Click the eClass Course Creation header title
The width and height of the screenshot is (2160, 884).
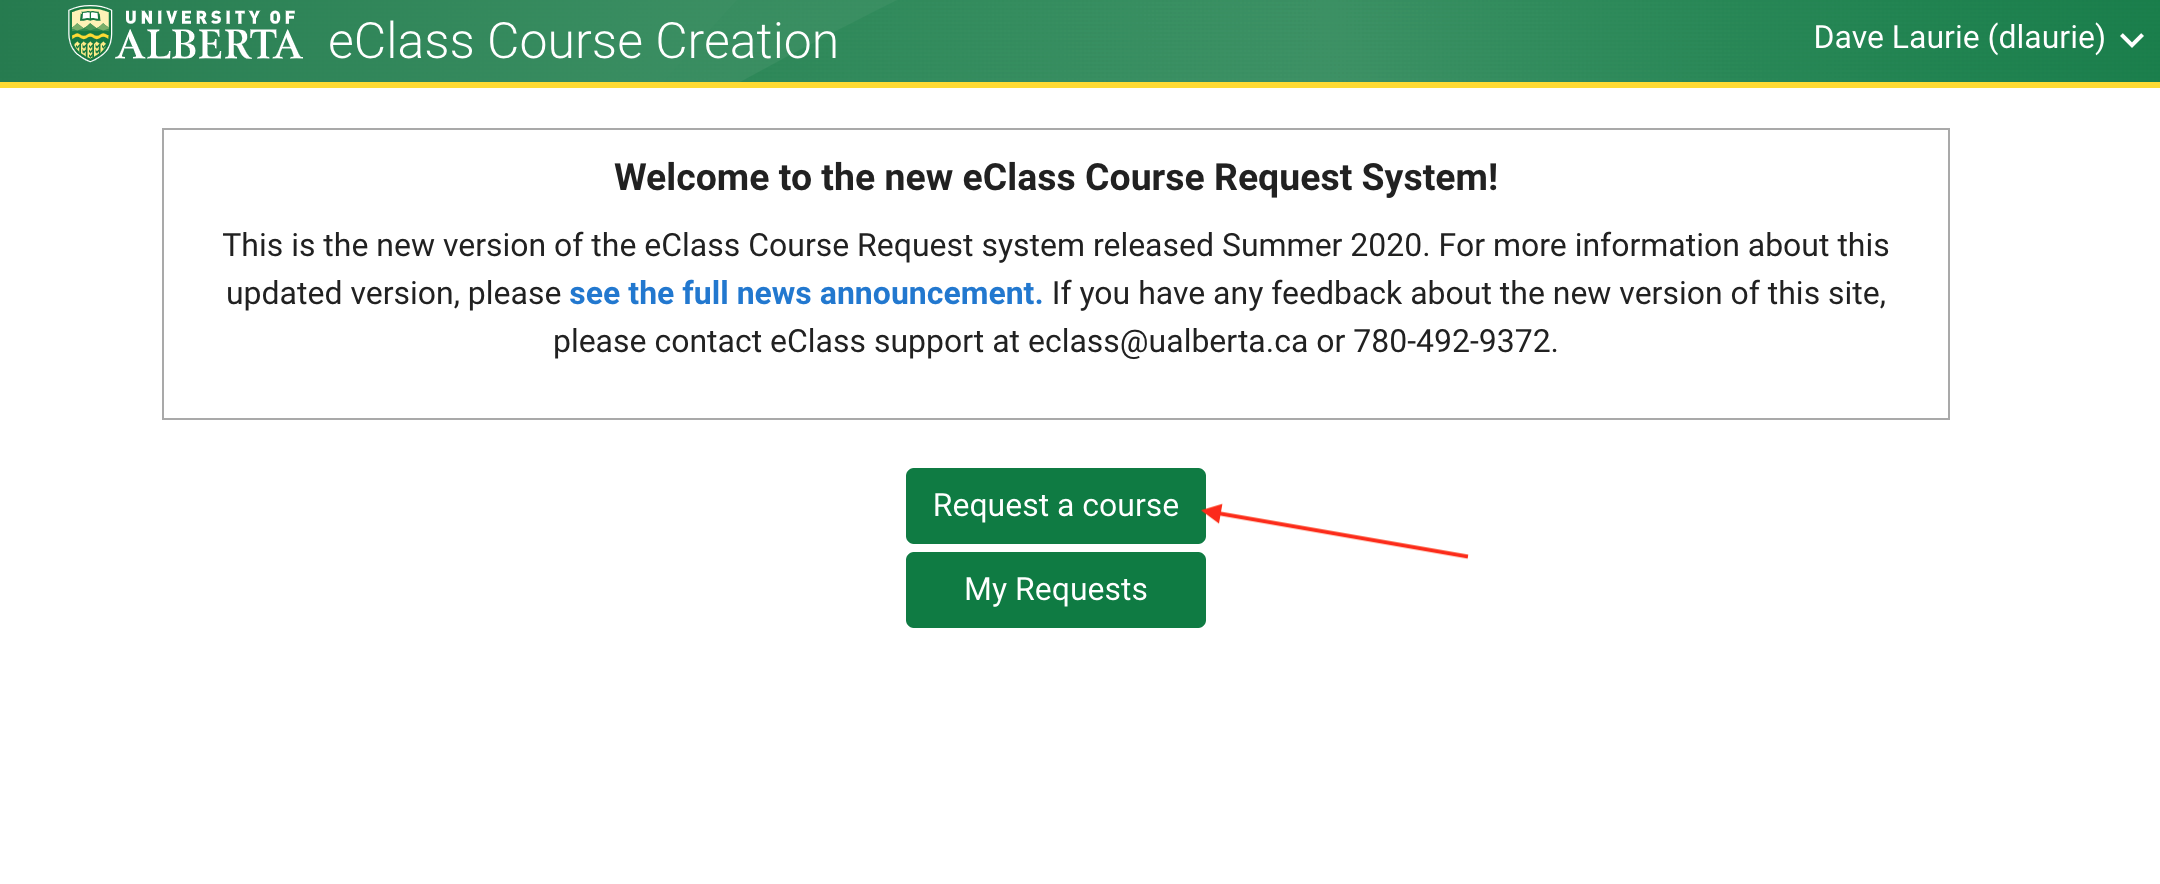pyautogui.click(x=583, y=42)
